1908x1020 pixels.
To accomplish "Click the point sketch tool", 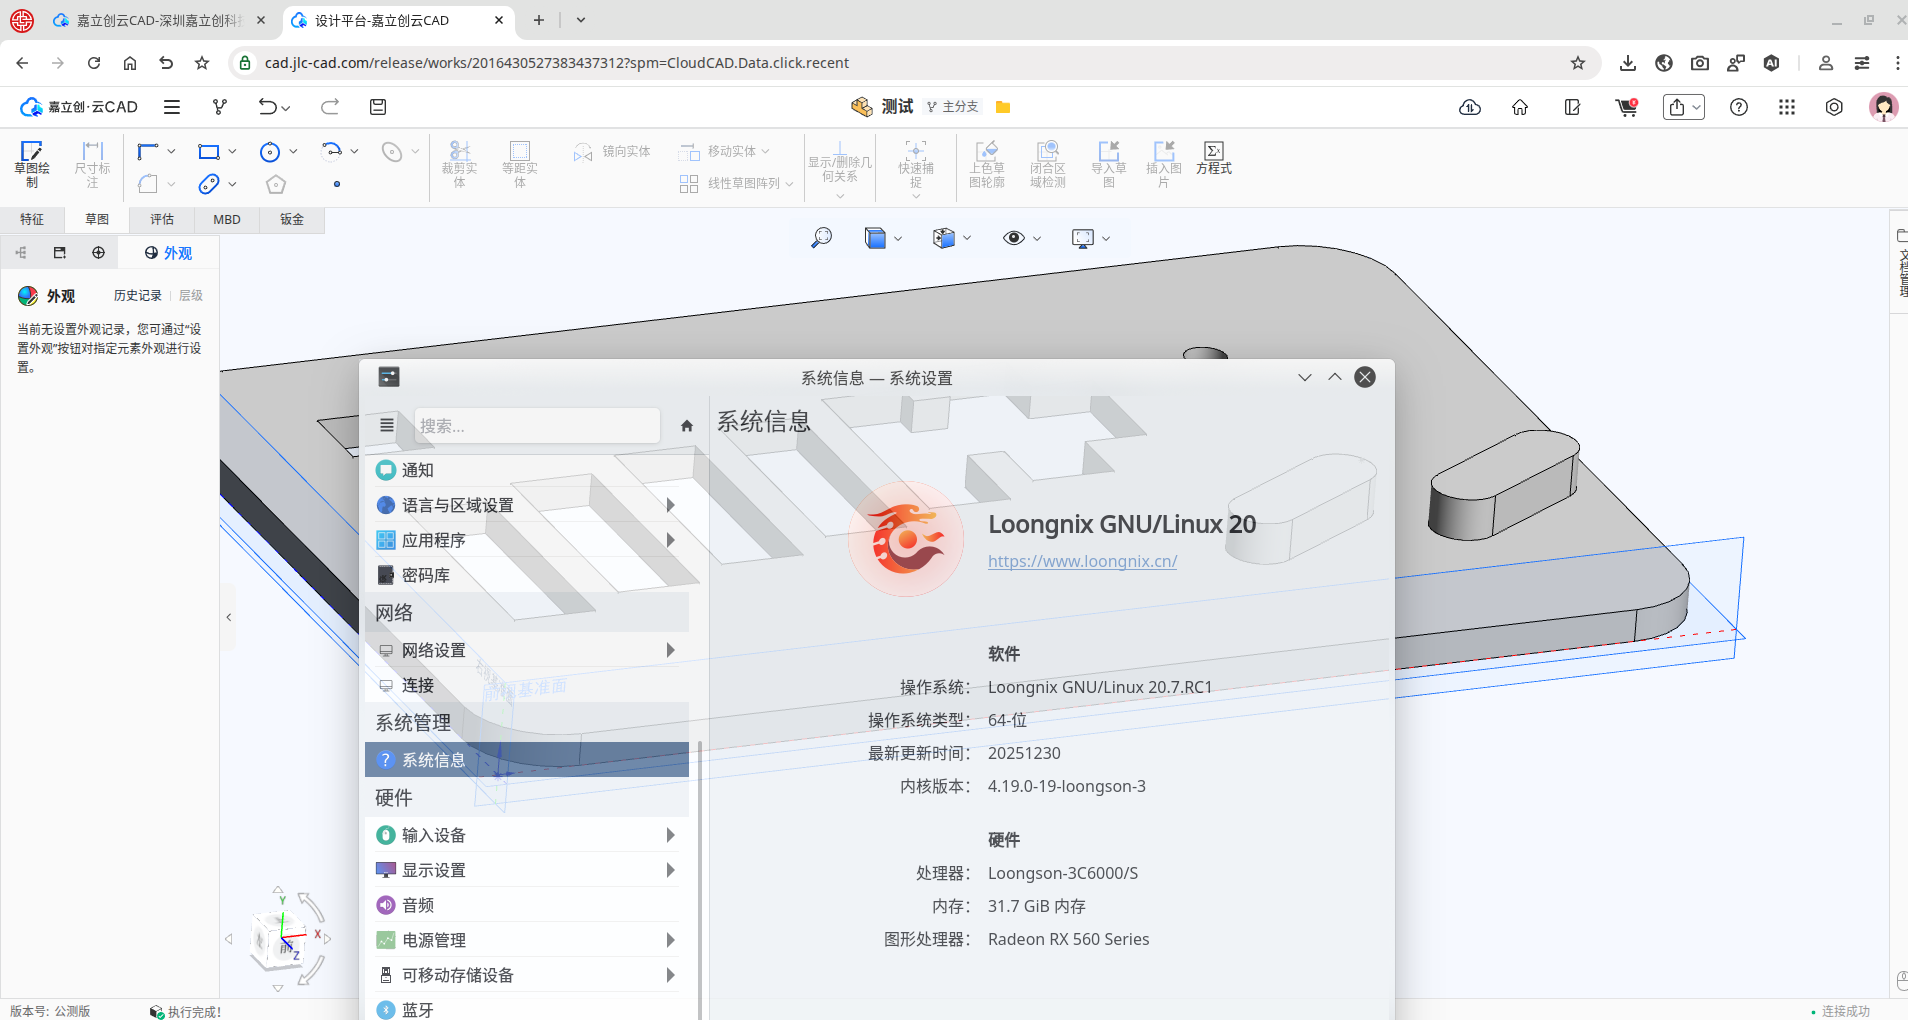I will 337,184.
